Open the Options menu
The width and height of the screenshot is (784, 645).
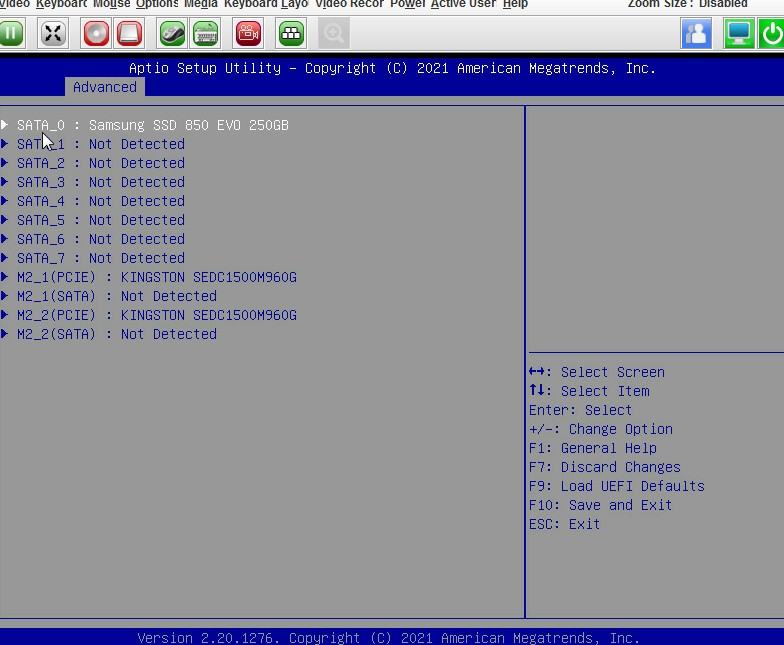[x=157, y=4]
